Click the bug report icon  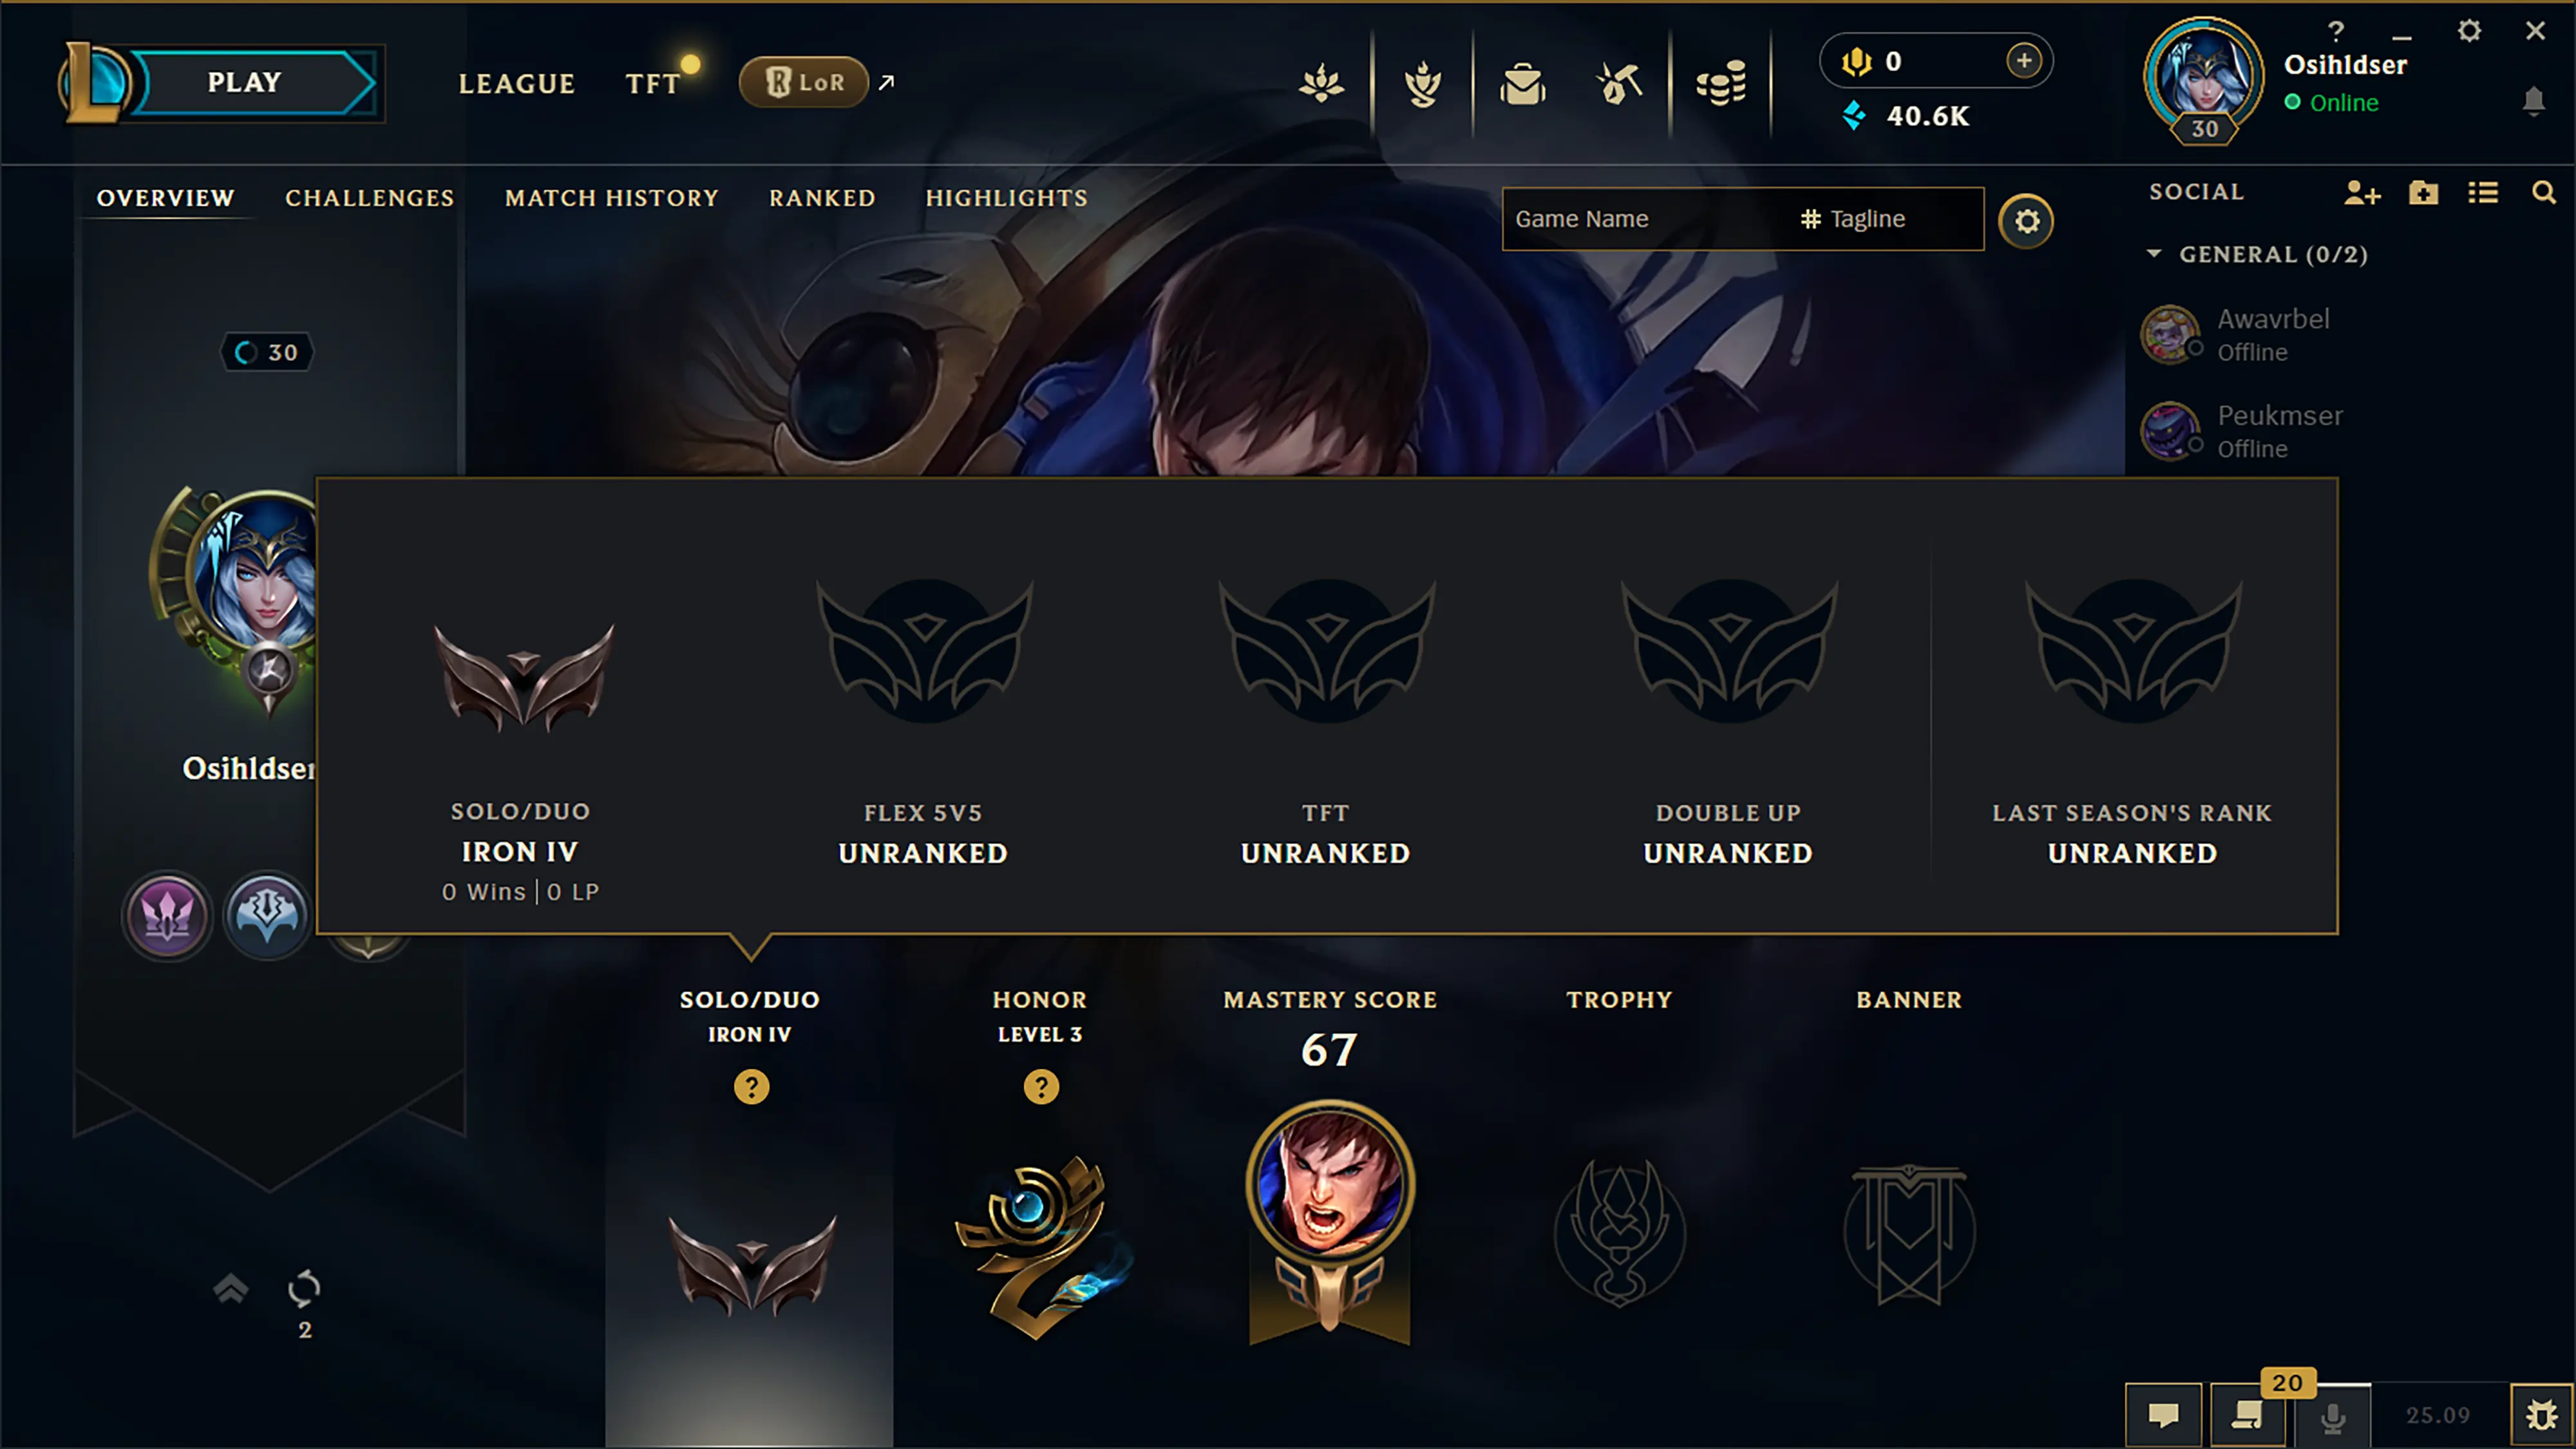2541,1415
